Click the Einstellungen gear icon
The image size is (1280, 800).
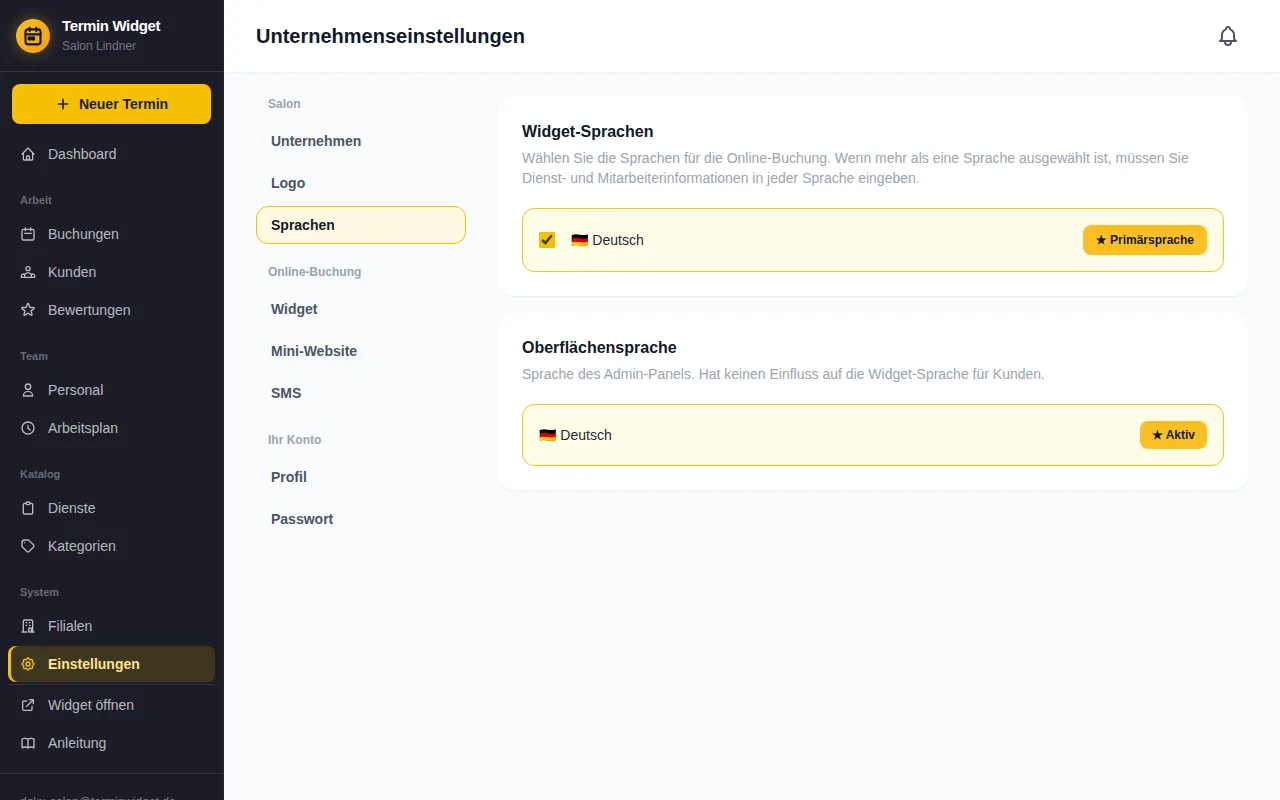tap(28, 664)
